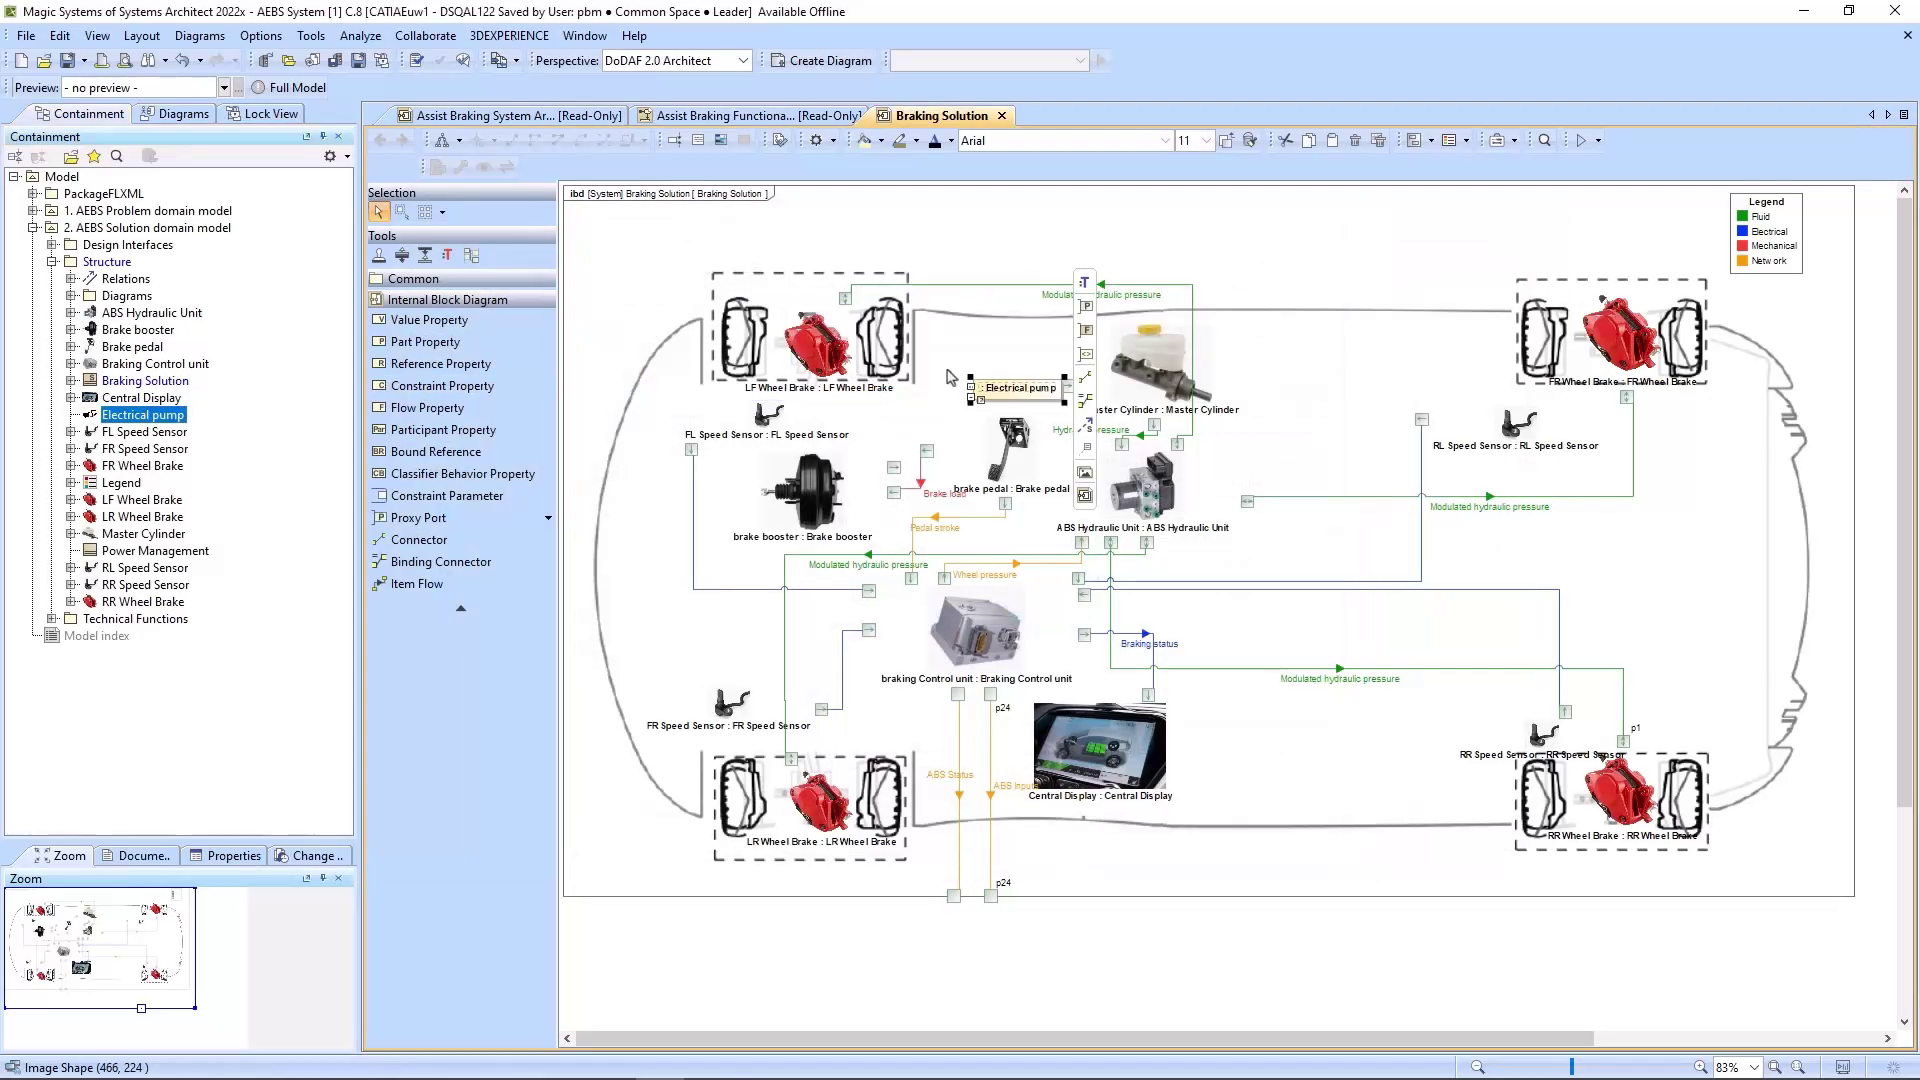Select the Item Flow tool in the palette
Screen dimensions: 1920x1080
coord(416,584)
